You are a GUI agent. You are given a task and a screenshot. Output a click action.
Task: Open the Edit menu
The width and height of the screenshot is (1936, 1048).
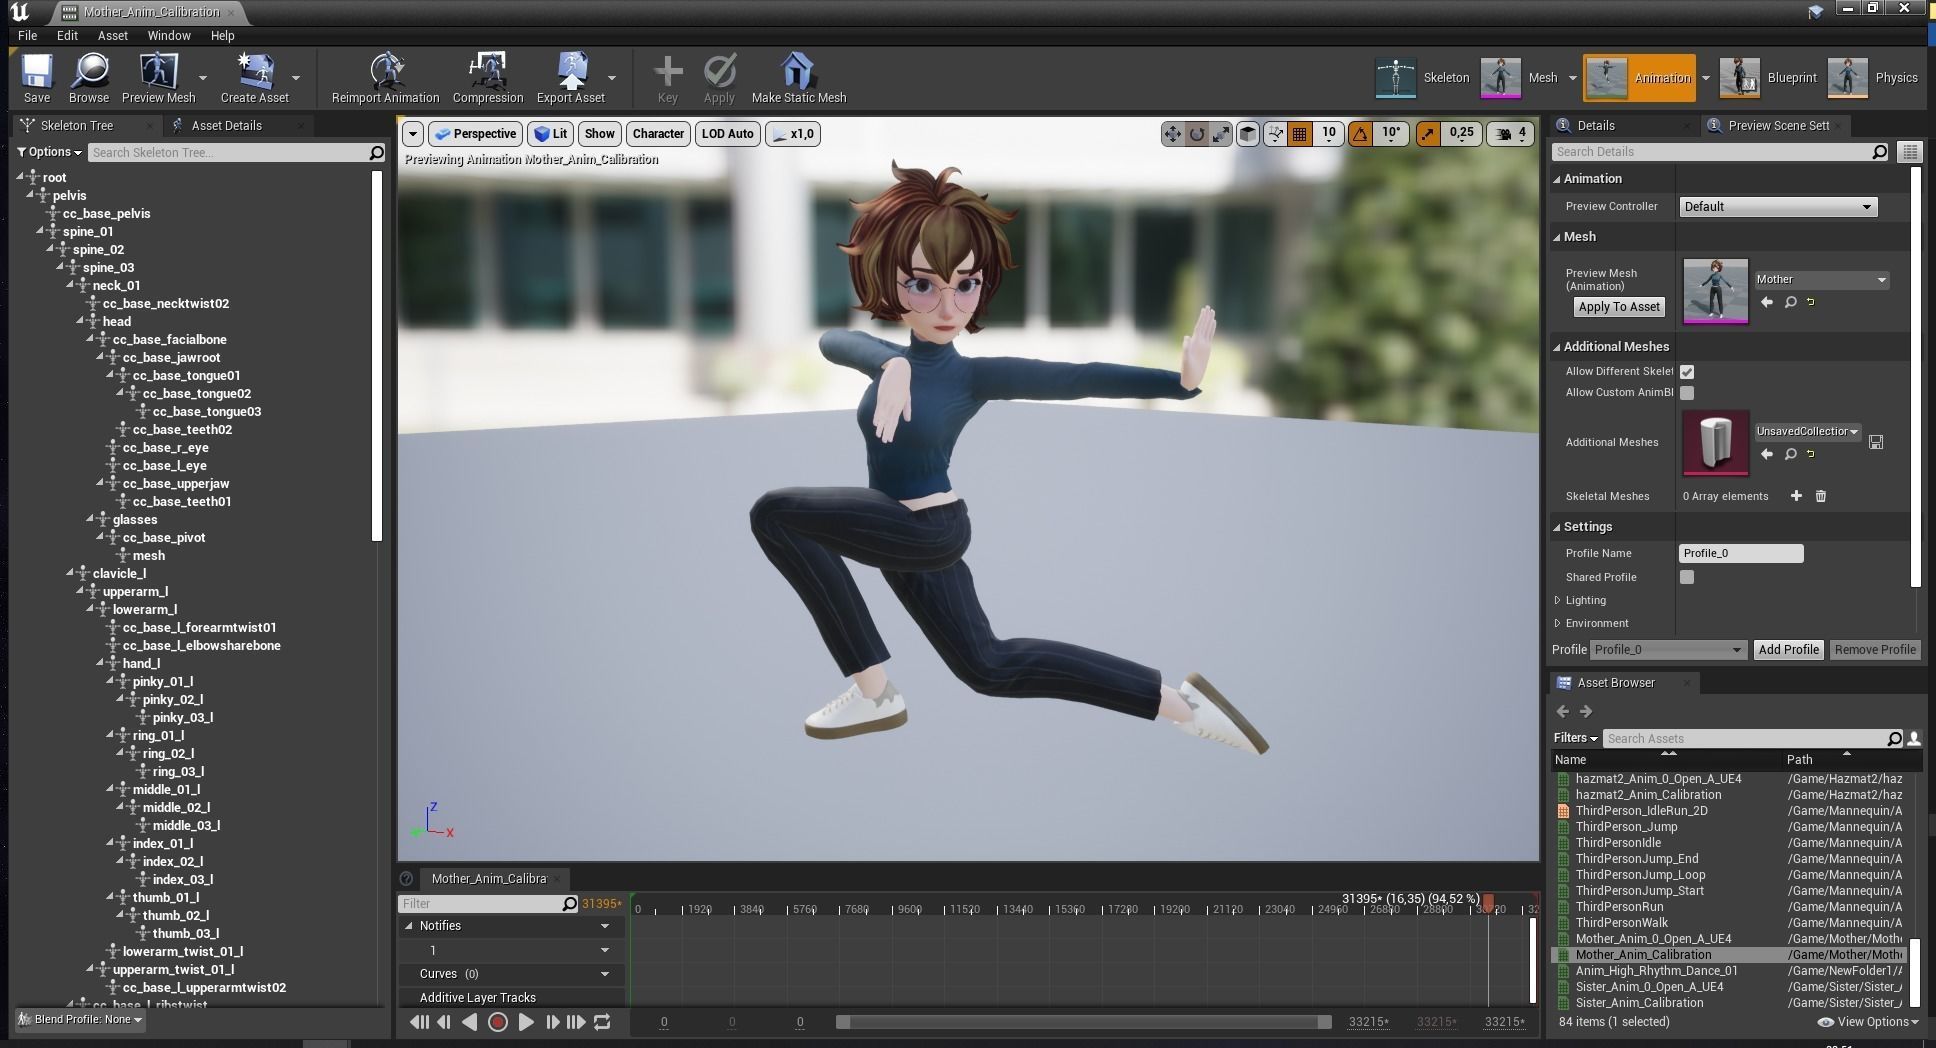pyautogui.click(x=67, y=35)
